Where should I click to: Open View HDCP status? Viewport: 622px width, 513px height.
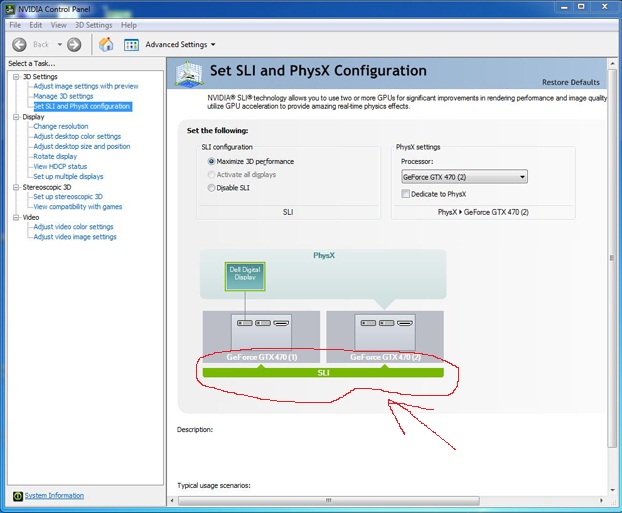[x=60, y=167]
